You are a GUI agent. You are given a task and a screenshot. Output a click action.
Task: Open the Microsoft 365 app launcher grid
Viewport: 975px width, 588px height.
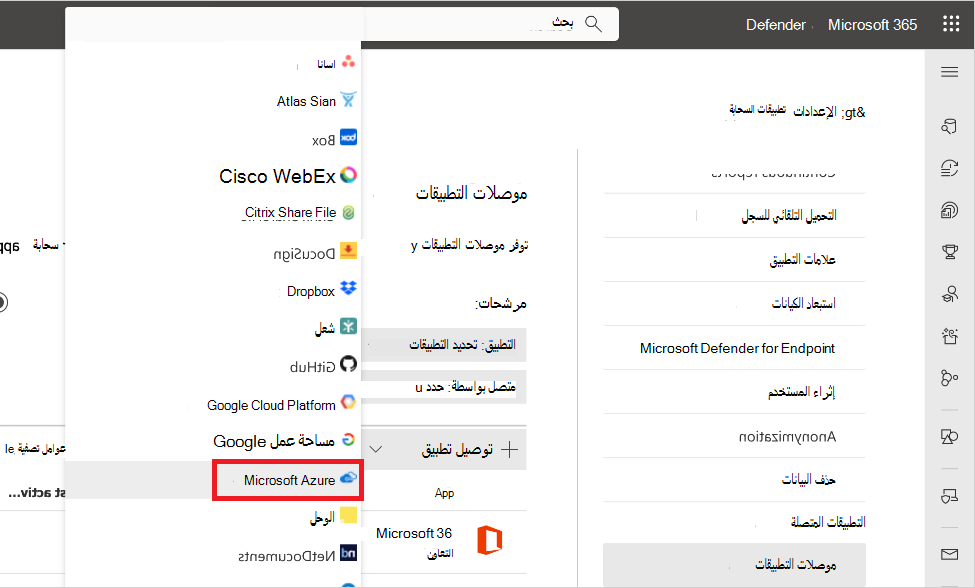point(950,22)
